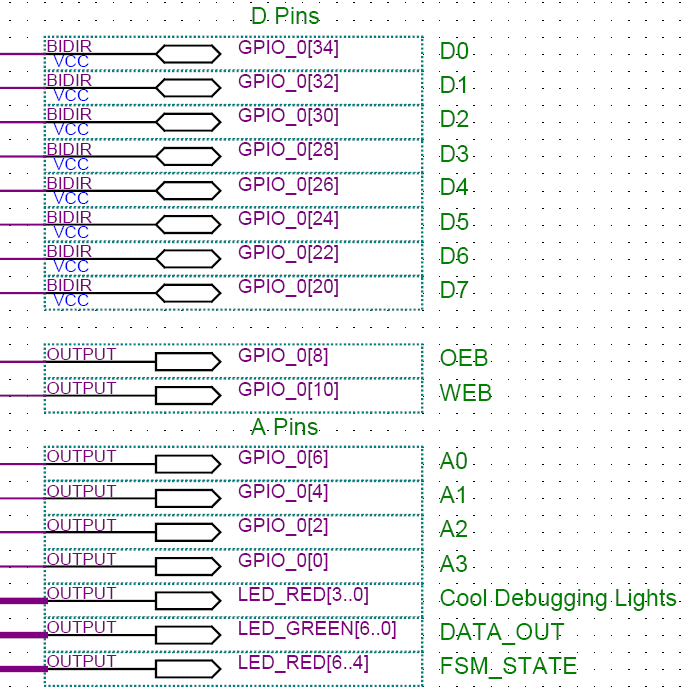Click the pin symbol beside GPIO_0[20]

click(188, 293)
